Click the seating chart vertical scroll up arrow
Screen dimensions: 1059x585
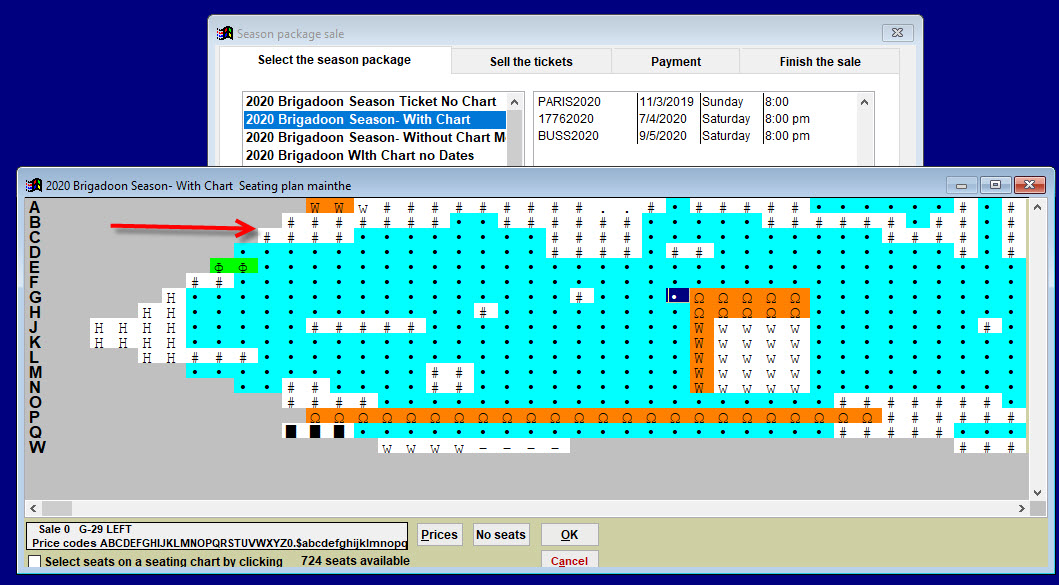tap(1037, 207)
